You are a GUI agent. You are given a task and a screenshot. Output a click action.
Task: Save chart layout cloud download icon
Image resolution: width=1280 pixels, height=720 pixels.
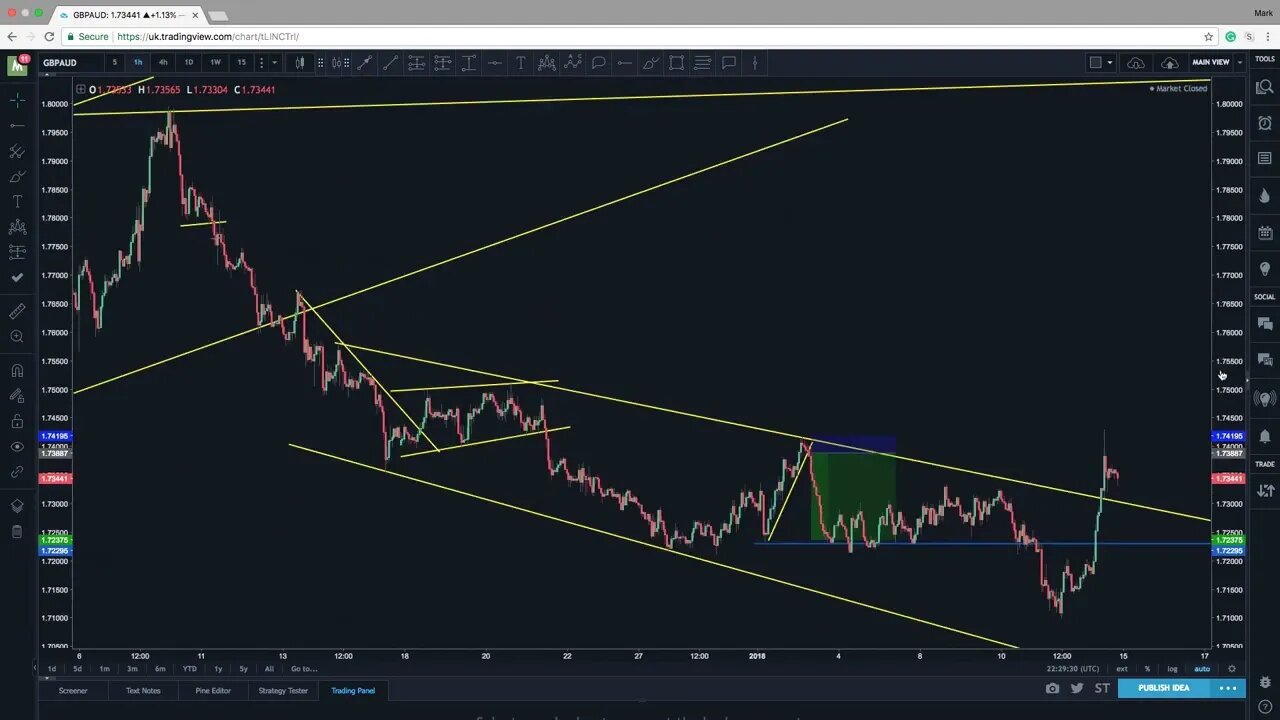coord(1136,62)
